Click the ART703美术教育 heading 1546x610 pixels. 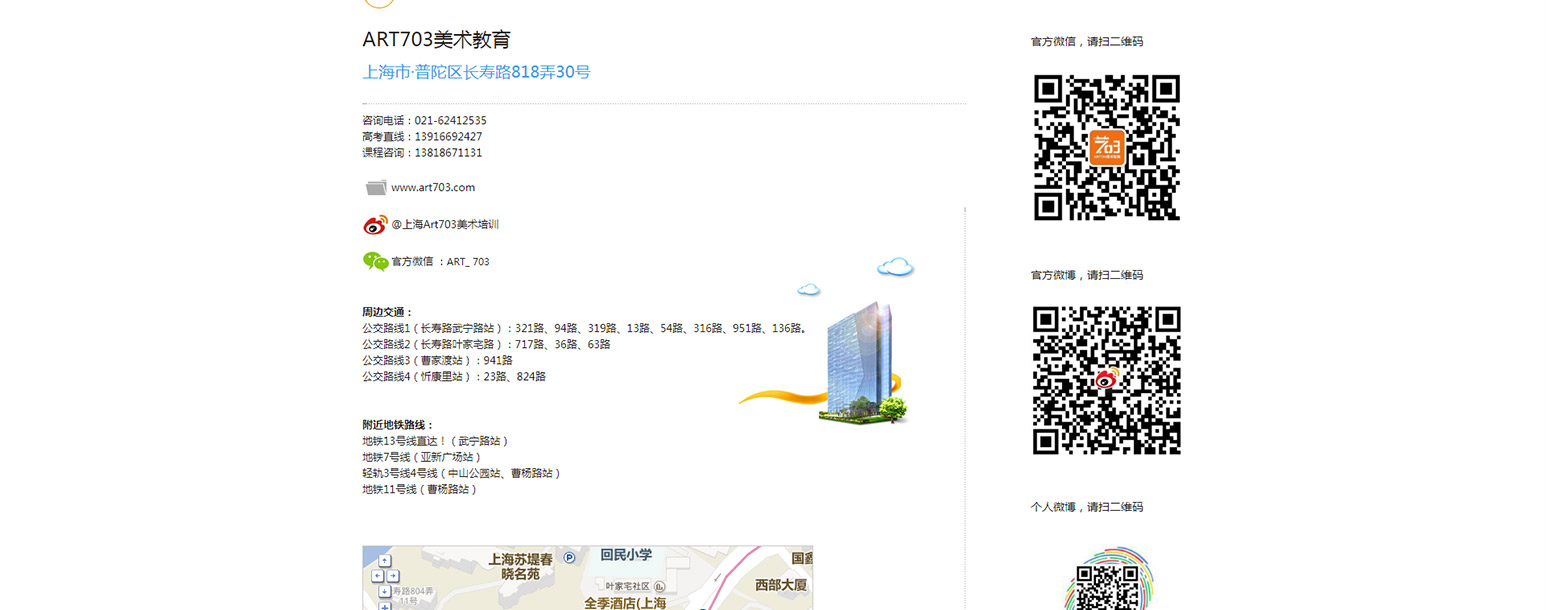[437, 40]
